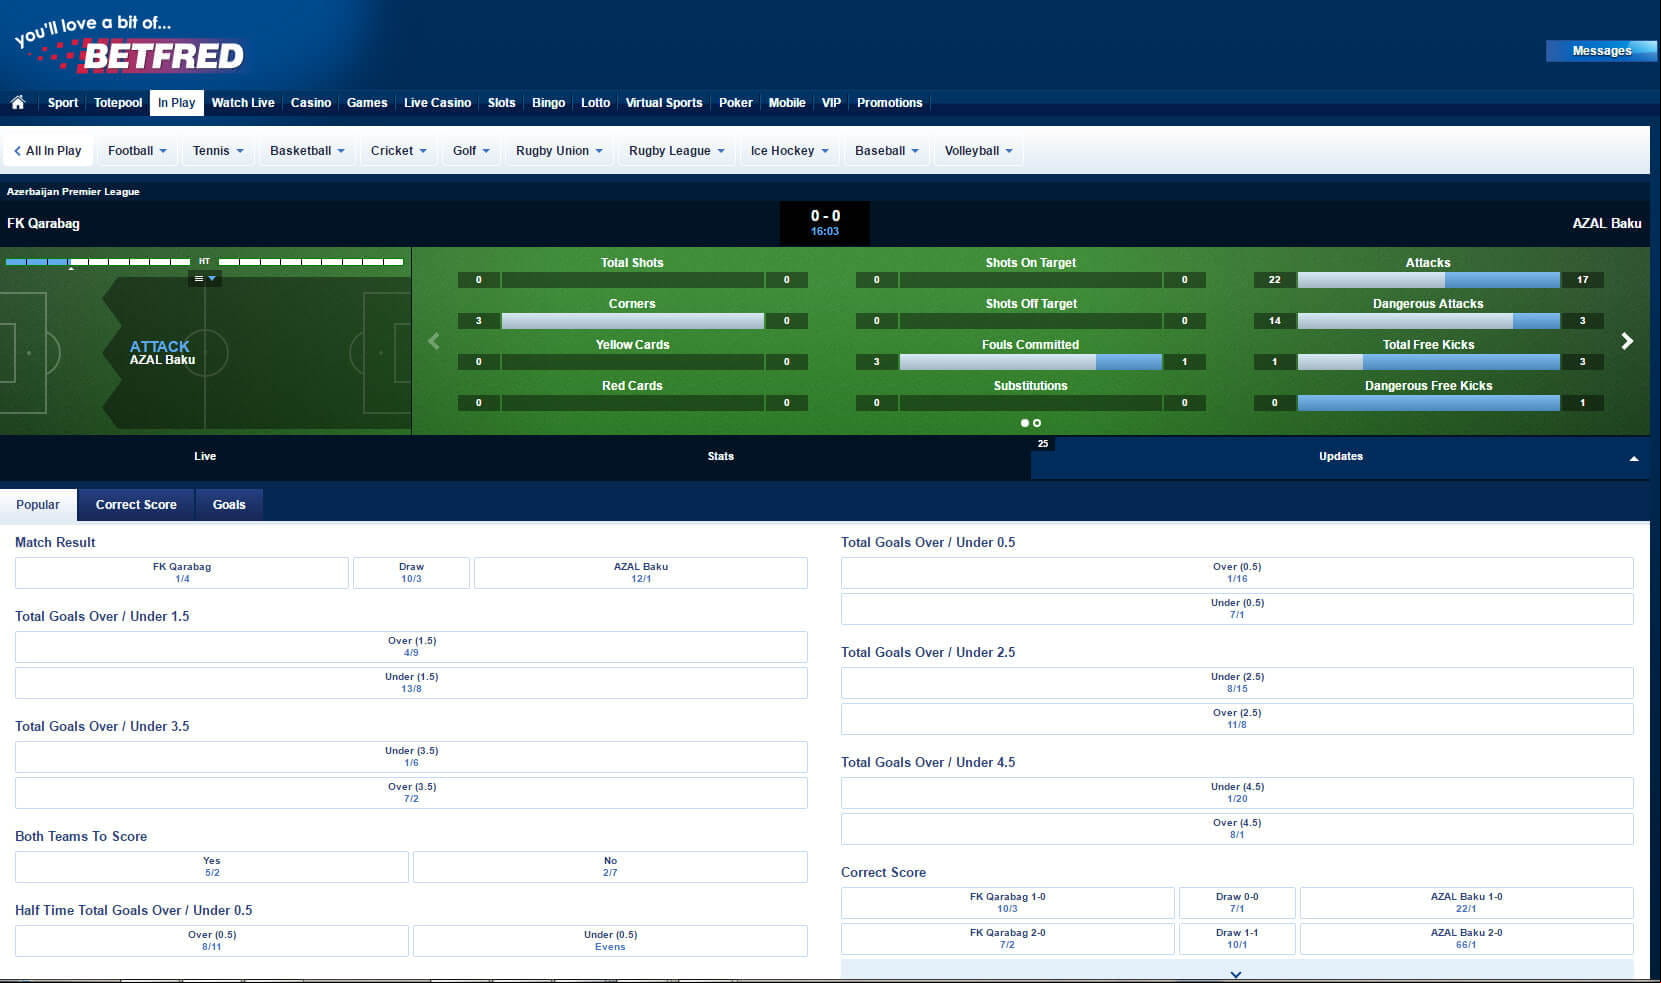Viewport: 1661px width, 983px height.
Task: Open the Baseball dropdown
Action: pos(886,151)
